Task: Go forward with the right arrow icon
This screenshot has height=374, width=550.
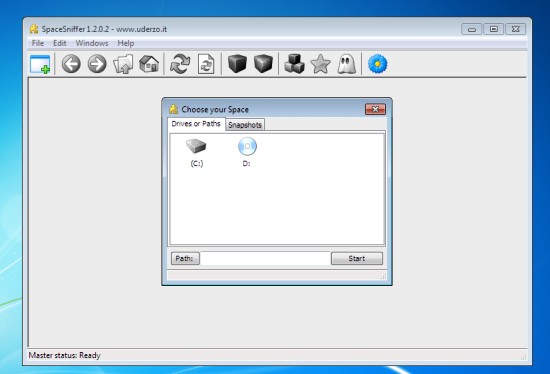Action: click(97, 64)
